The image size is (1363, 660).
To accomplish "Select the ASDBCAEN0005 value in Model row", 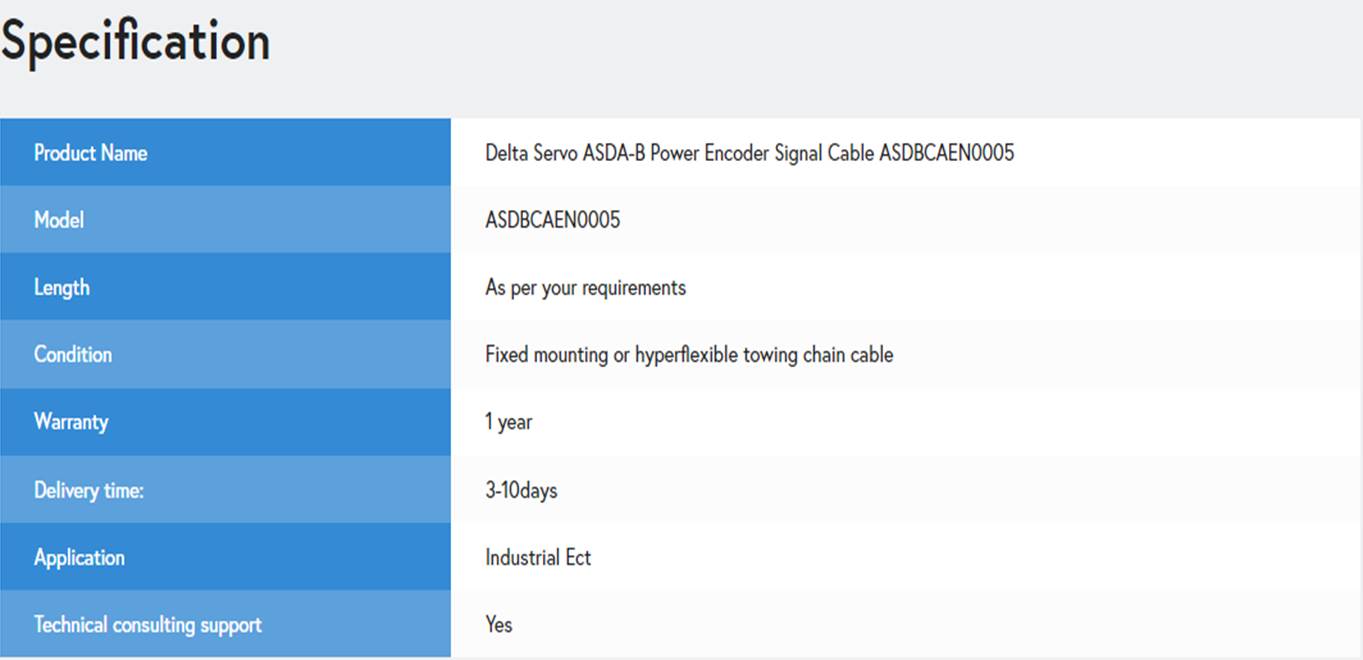I will point(553,220).
